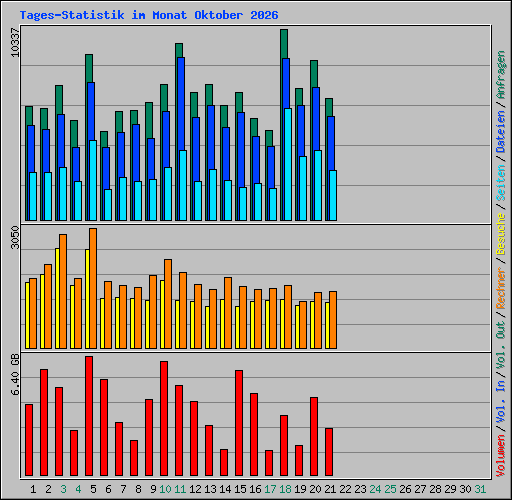Click day '9' on the x-axis
The width and height of the screenshot is (512, 500).
[x=153, y=489]
